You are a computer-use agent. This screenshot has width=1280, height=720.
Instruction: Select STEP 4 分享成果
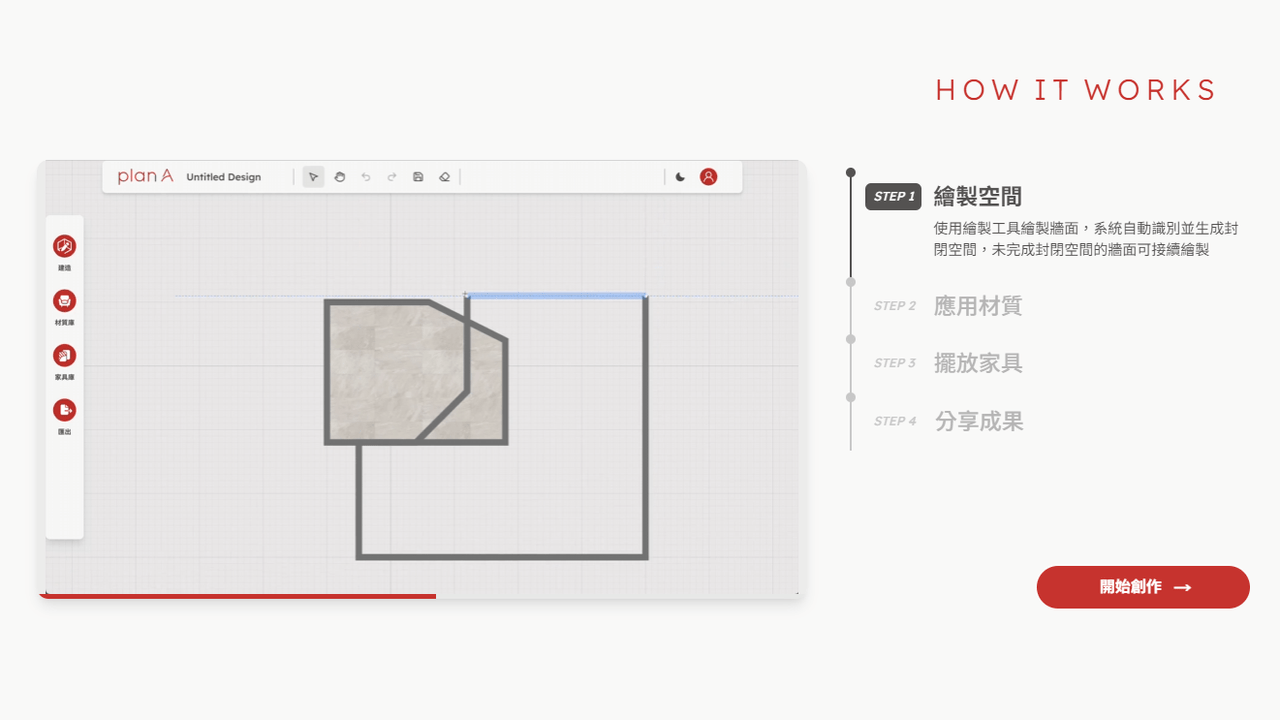[x=977, y=421]
